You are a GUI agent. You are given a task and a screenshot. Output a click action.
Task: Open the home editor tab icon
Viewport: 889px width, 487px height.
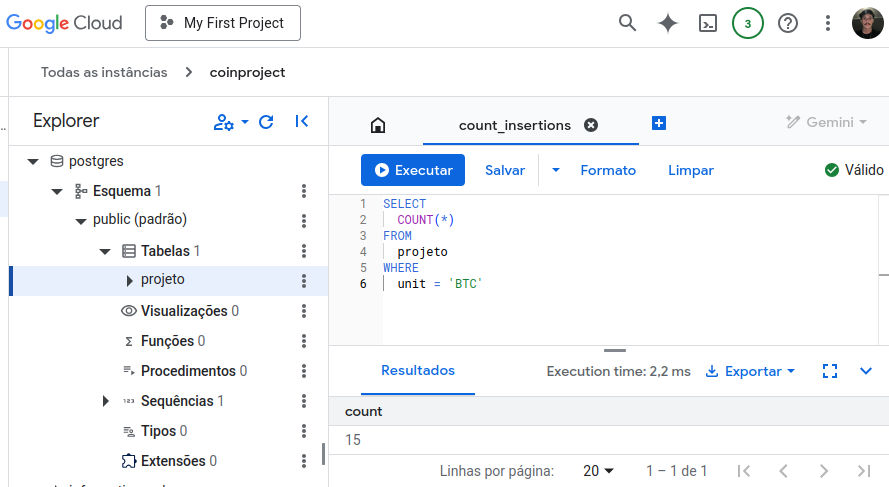tap(378, 125)
